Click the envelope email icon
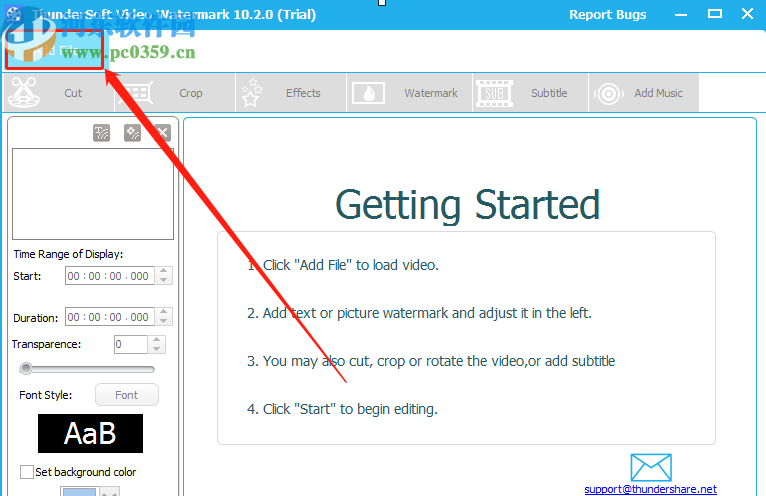This screenshot has width=766, height=496. tap(651, 468)
